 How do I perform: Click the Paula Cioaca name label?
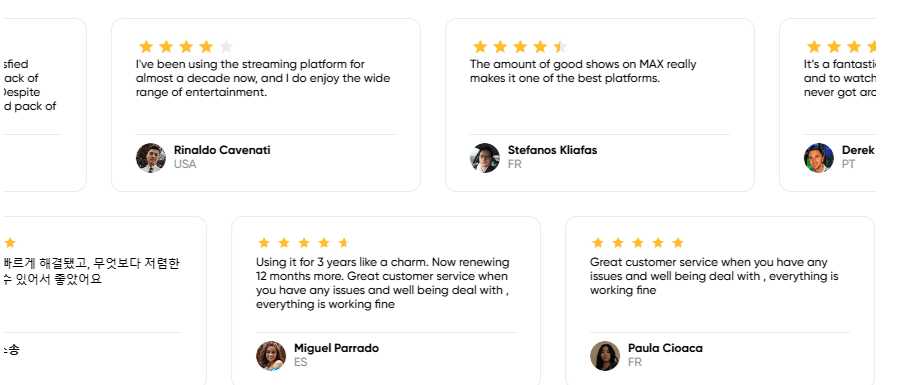pos(665,348)
